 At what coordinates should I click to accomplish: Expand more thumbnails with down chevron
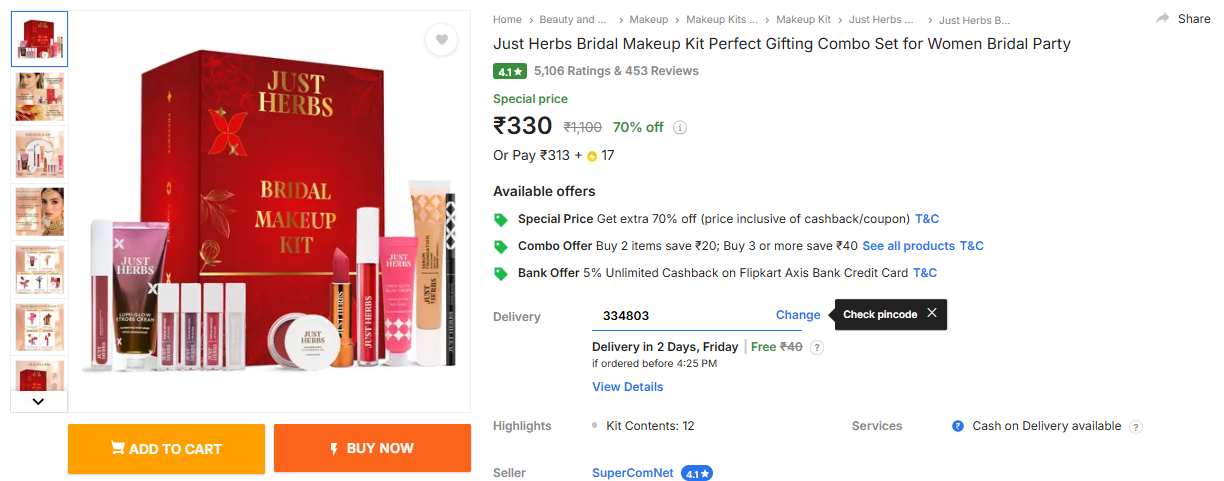point(39,401)
